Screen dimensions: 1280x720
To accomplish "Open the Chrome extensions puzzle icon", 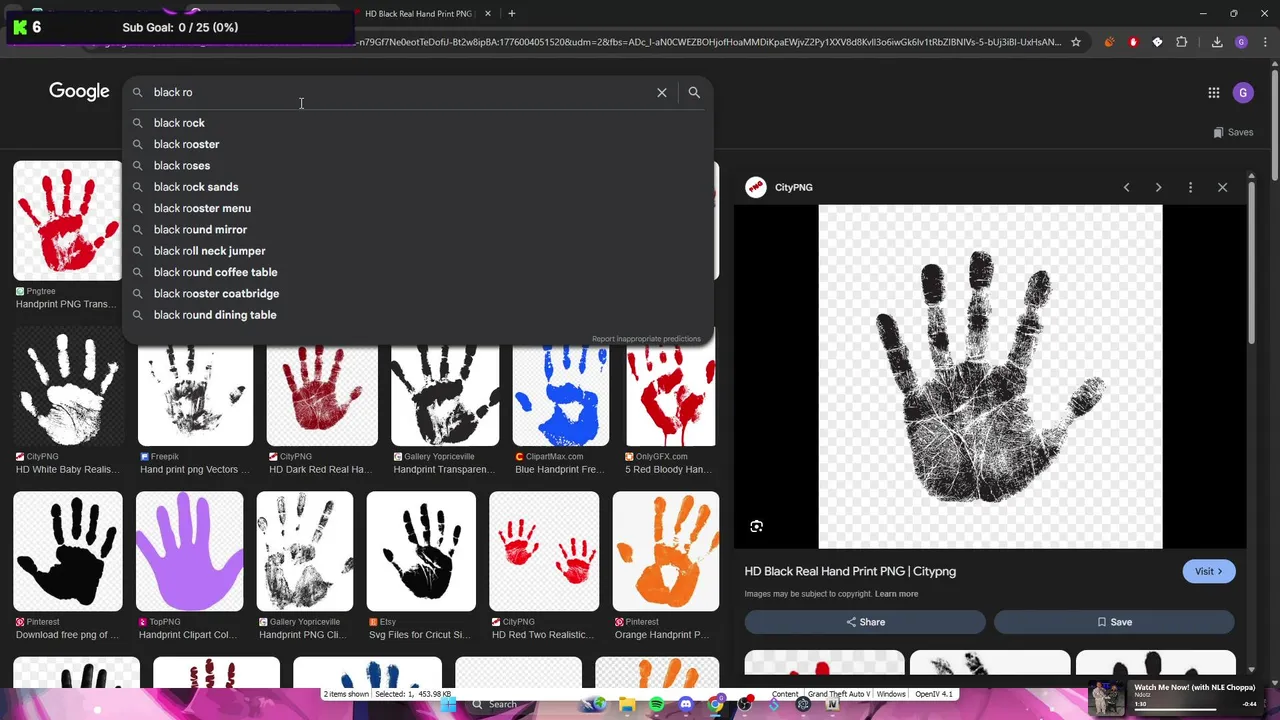I will click(1182, 42).
